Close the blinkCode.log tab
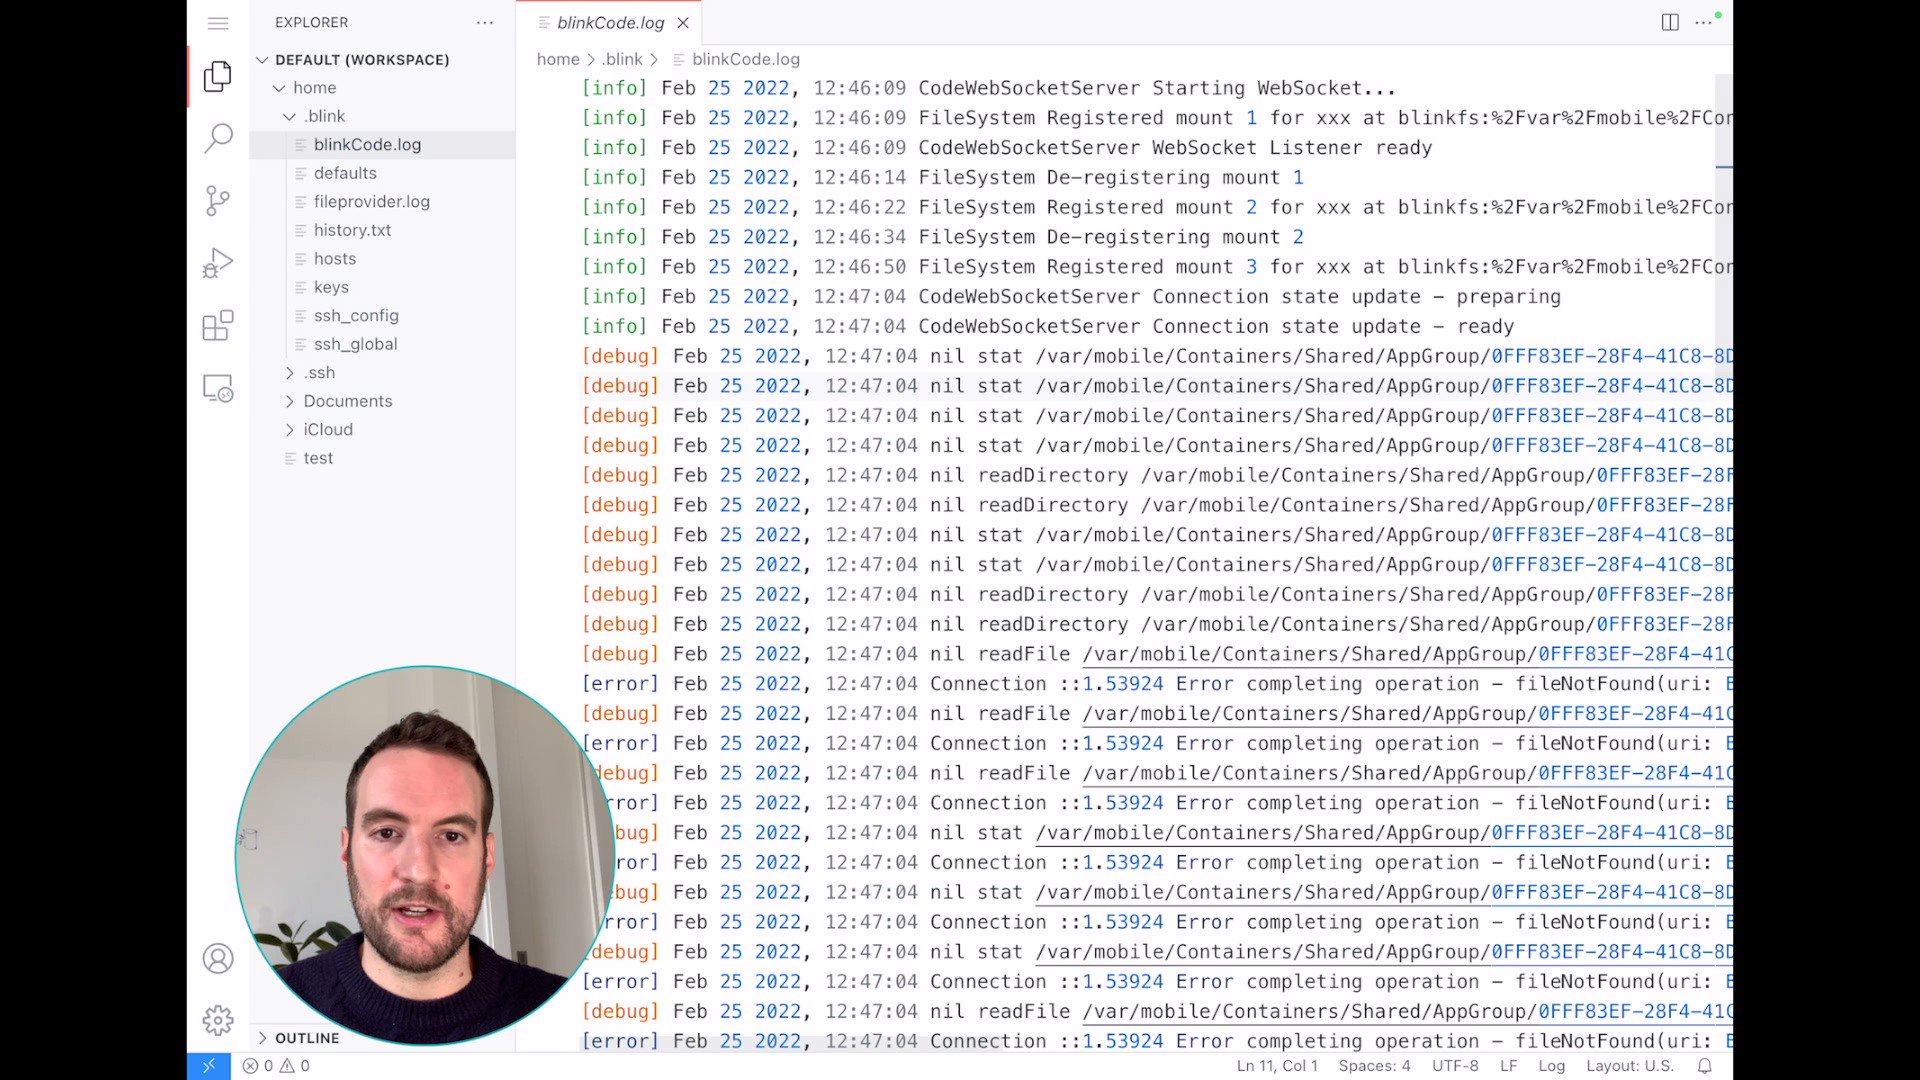The image size is (1920, 1080). pos(683,23)
